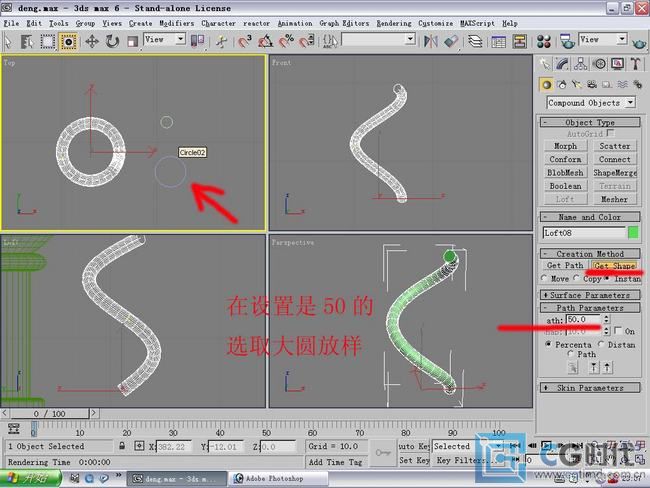Screen dimensions: 650x488
Task: Open the Modify panel tab
Action: point(565,64)
